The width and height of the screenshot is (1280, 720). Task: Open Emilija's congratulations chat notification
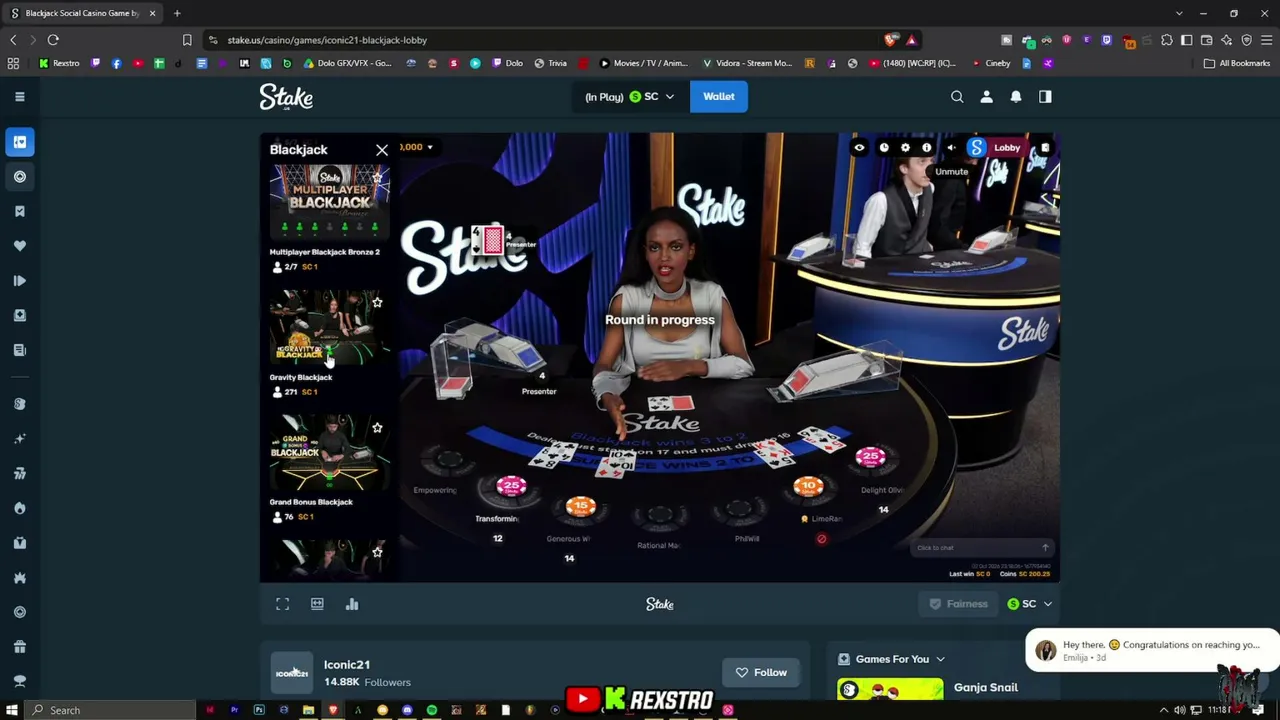(1151, 651)
